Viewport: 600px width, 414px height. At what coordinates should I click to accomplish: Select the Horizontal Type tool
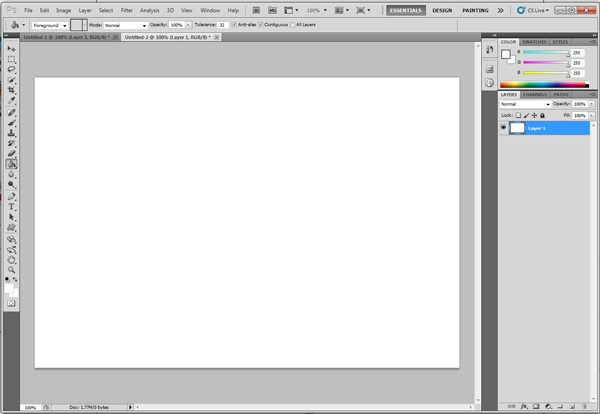(12, 206)
